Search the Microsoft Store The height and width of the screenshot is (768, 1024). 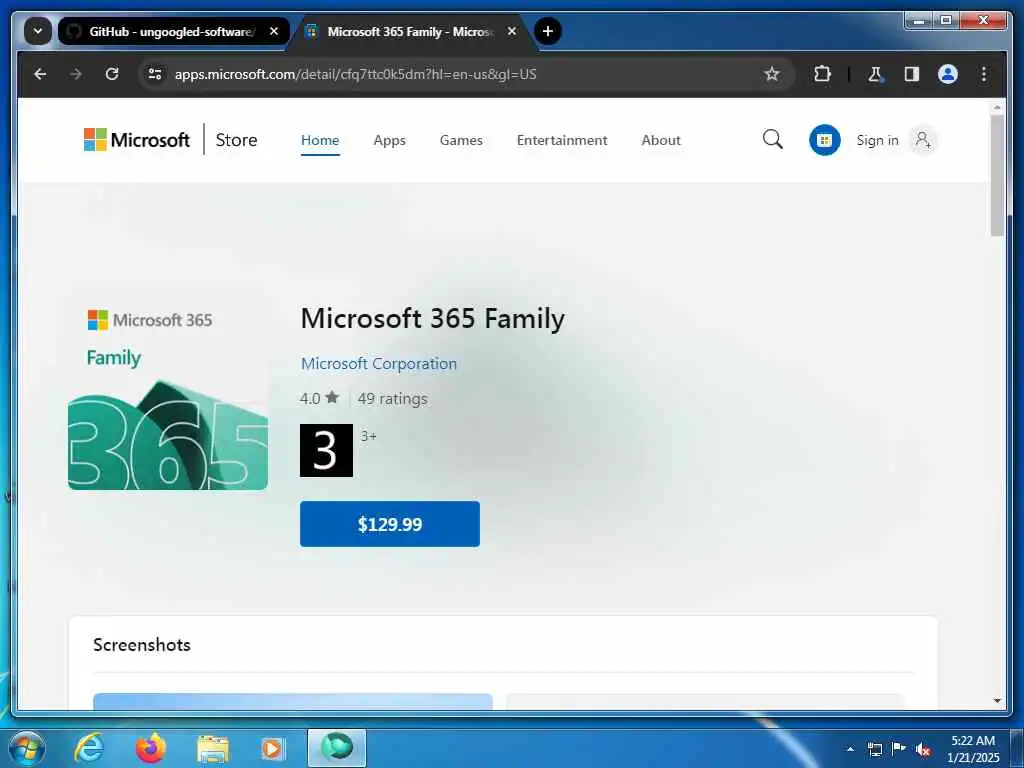(x=773, y=139)
